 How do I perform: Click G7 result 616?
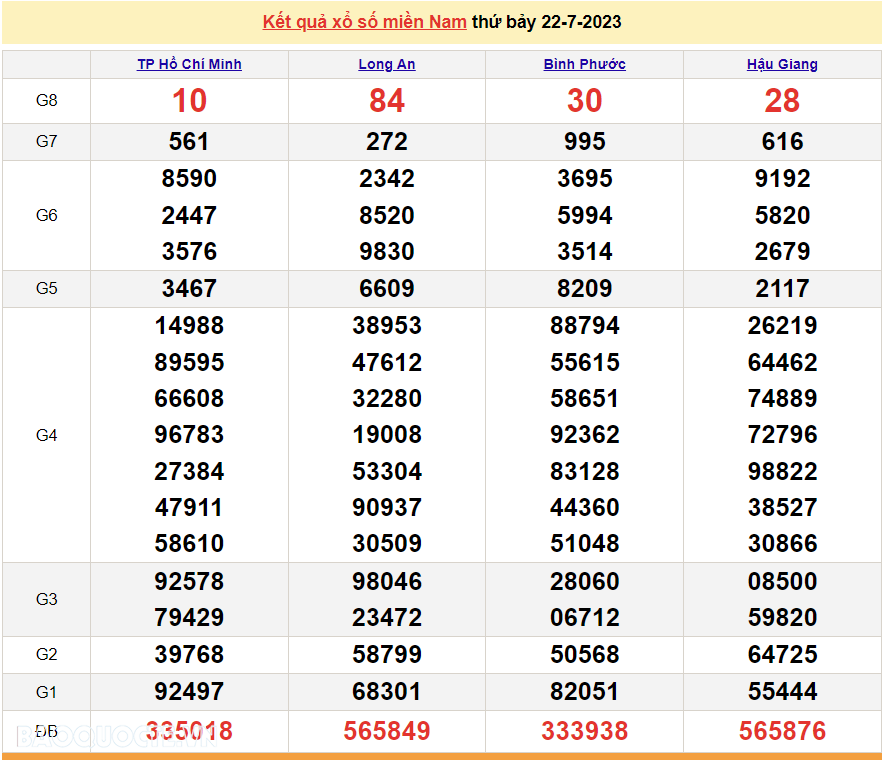(x=782, y=141)
